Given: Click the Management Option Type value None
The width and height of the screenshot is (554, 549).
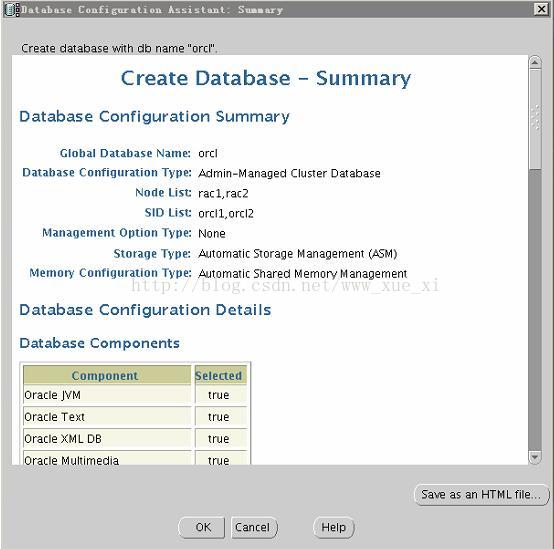Looking at the screenshot, I should click(x=212, y=234).
